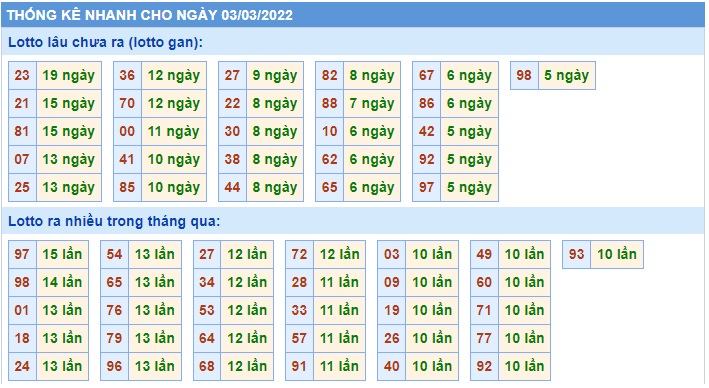Image resolution: width=709 pixels, height=388 pixels.
Task: Select number 53 in the frequent lotto table
Action: [x=207, y=310]
